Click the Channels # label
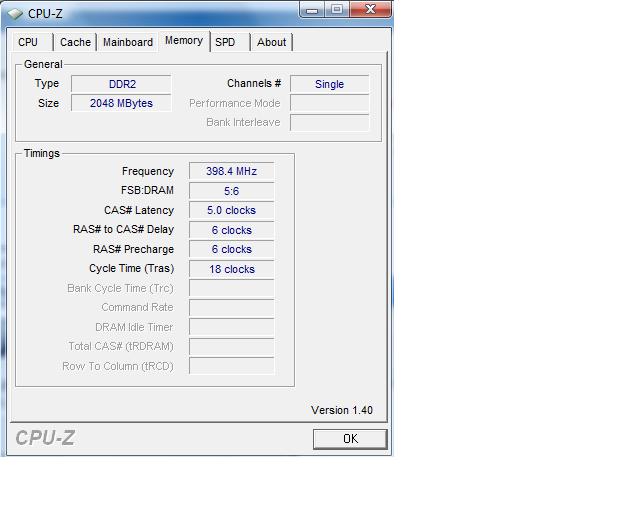This screenshot has width=640, height=512. pos(254,83)
